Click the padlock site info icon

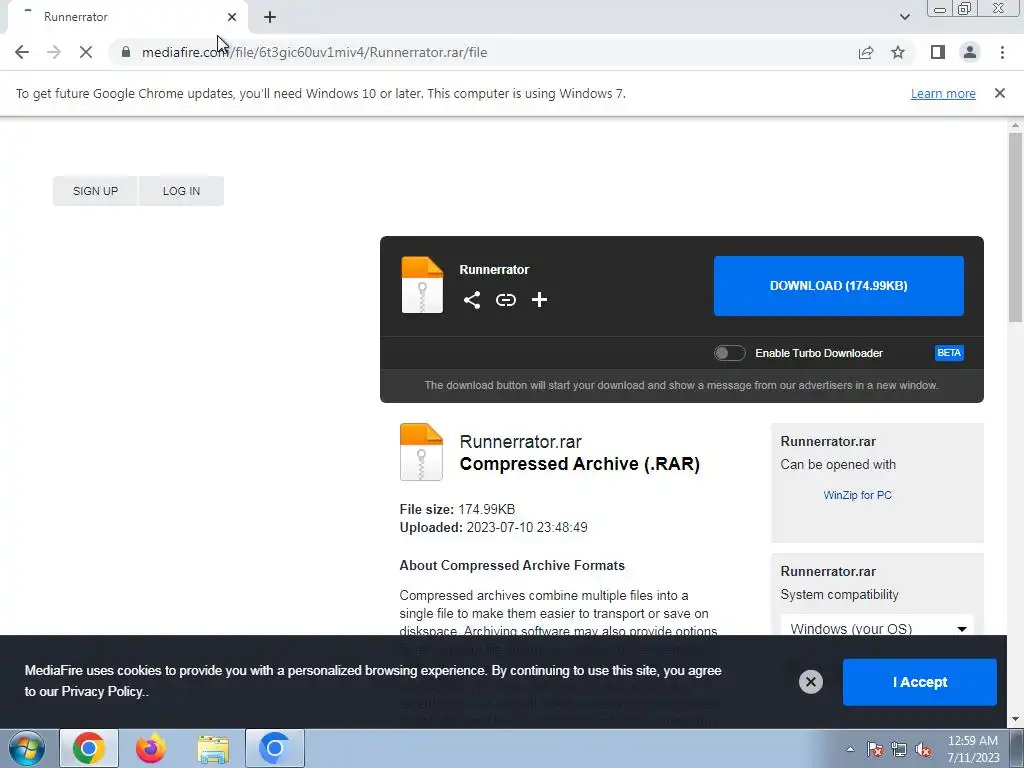tap(125, 52)
